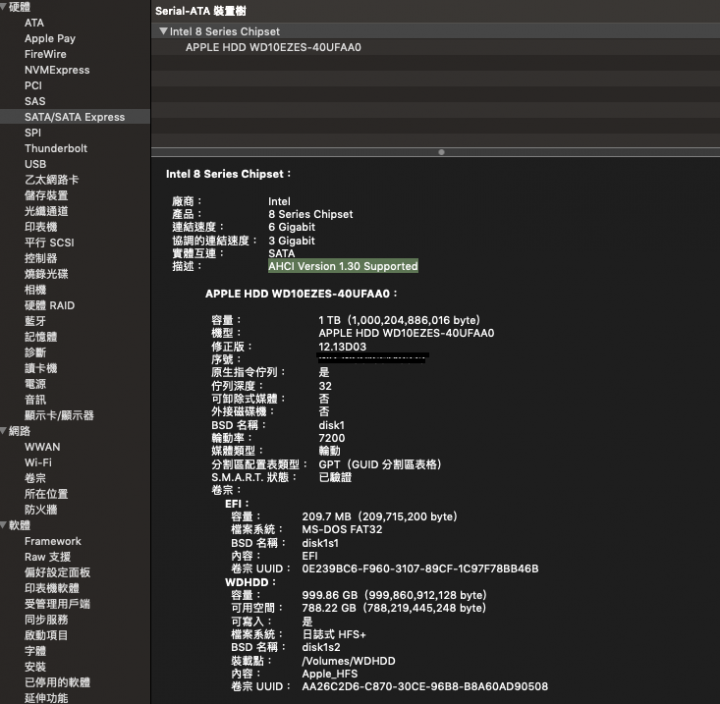Open SPI in the sidebar
The width and height of the screenshot is (720, 704).
click(x=33, y=133)
